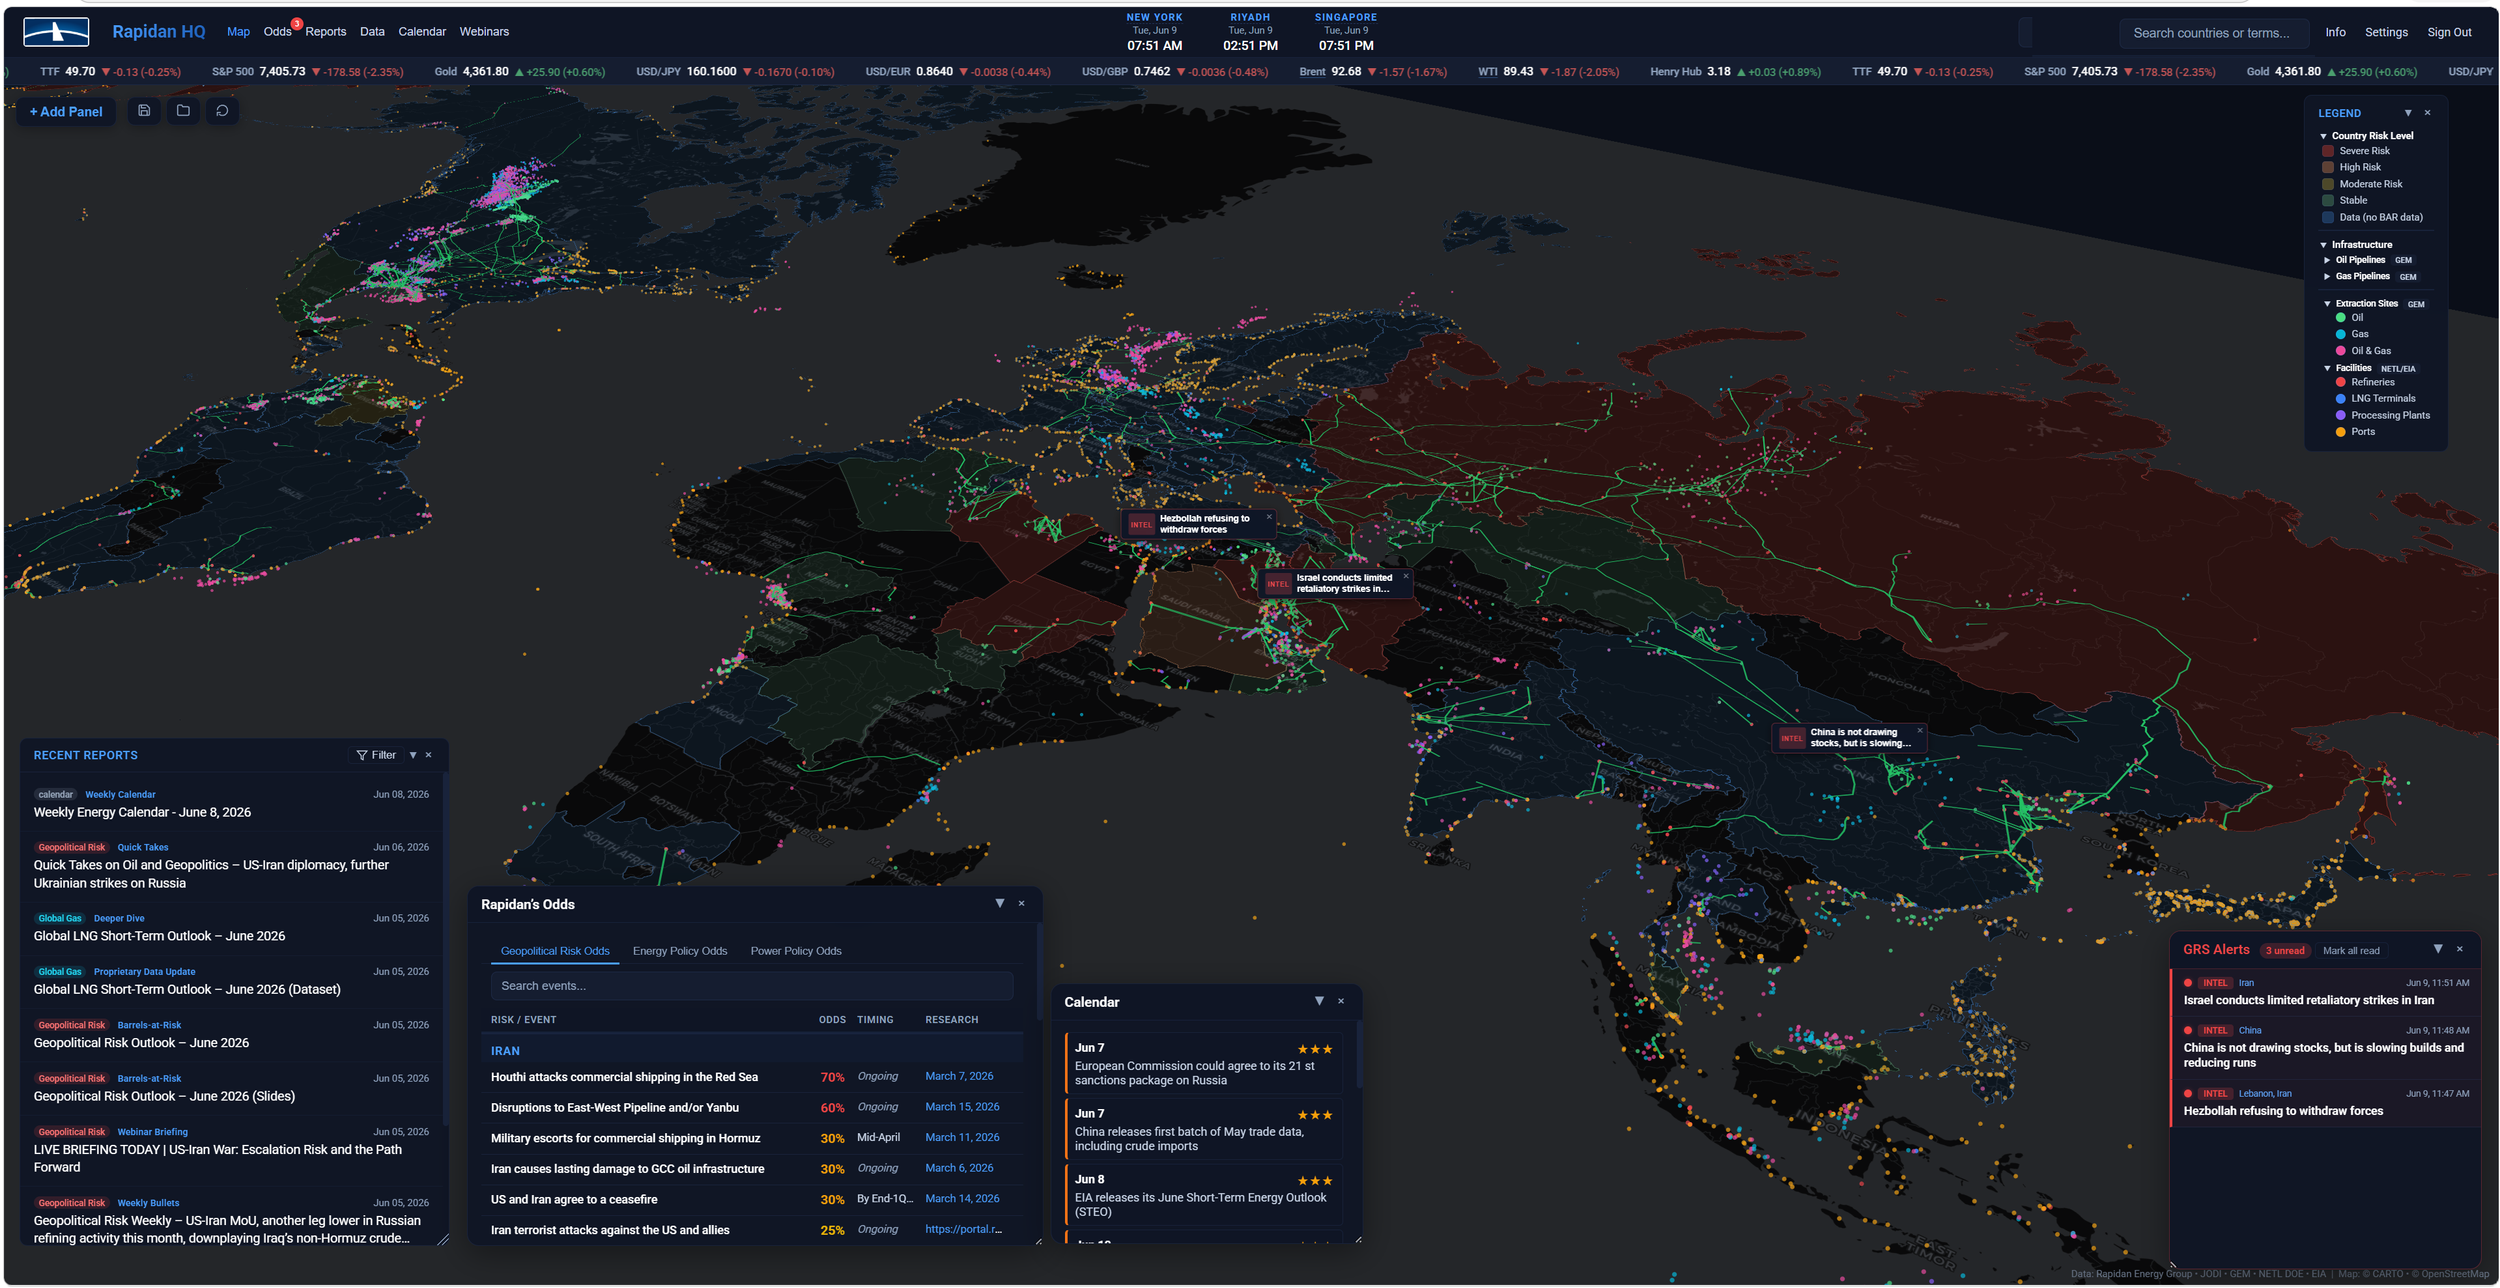Click star rating on EIA STEO event
Viewport: 2500px width, 1288px height.
pos(1314,1181)
